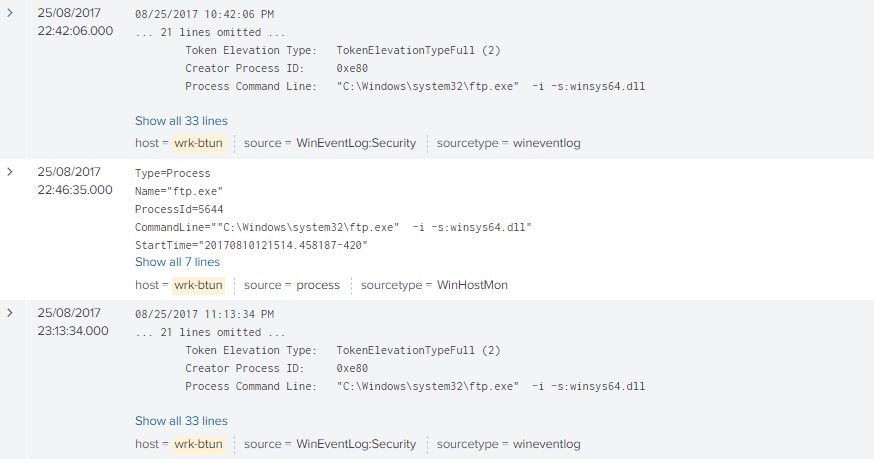Show all 33 lines of 11:13:34 PM event
Screen dimensions: 874x467
(181, 421)
